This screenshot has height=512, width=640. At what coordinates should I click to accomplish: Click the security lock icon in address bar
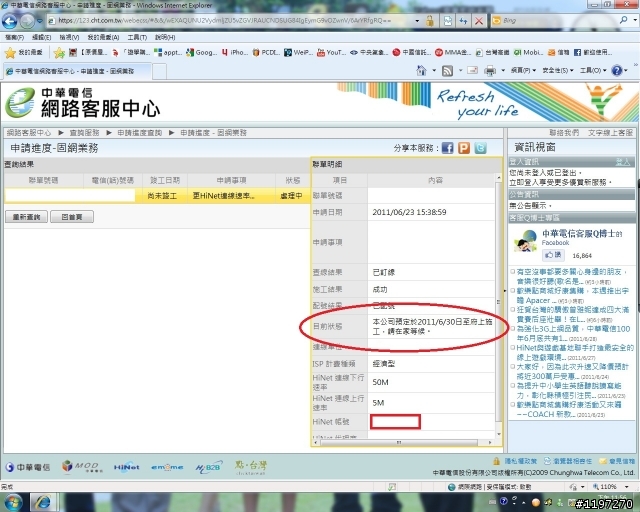pyautogui.click(x=429, y=21)
